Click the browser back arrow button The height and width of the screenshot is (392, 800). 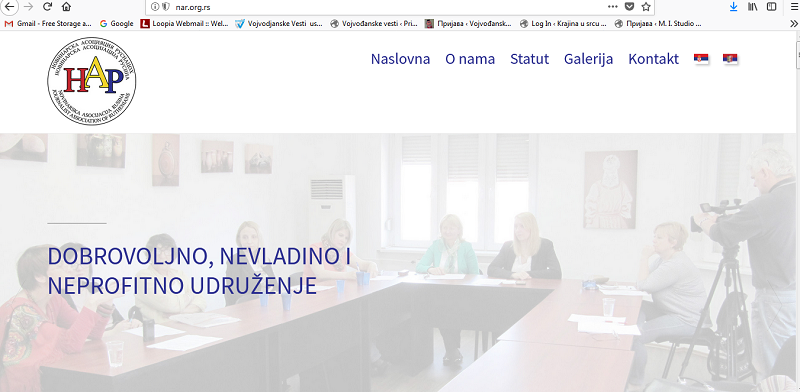9,7
